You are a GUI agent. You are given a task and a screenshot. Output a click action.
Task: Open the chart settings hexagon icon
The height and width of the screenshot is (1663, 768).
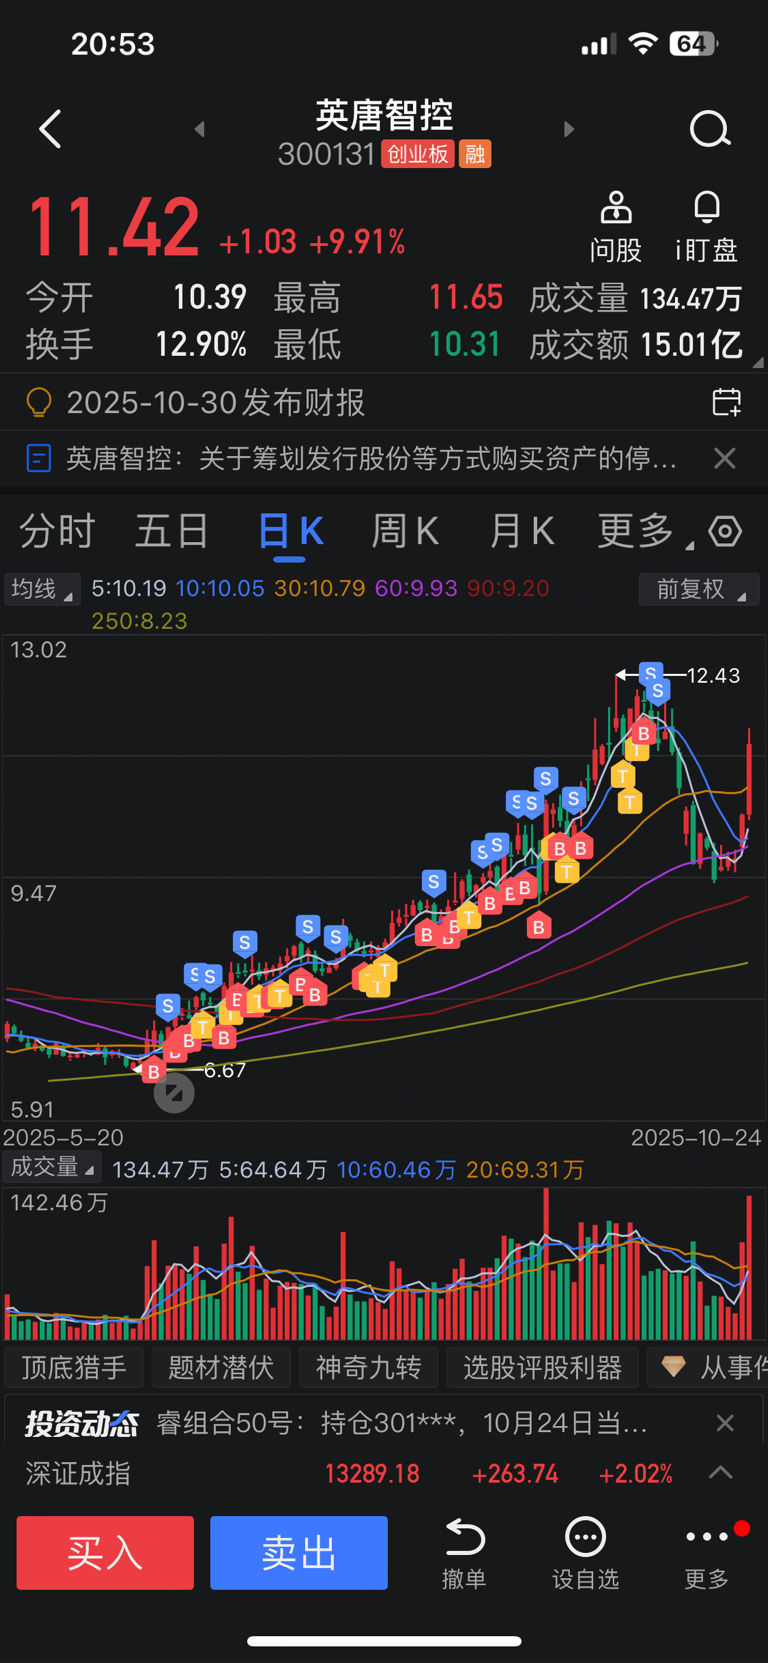pos(725,531)
